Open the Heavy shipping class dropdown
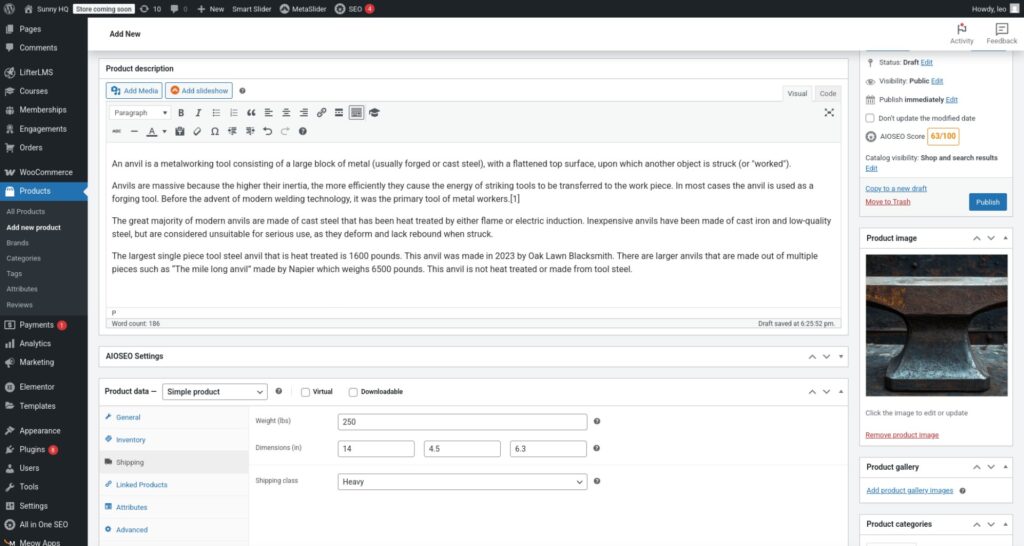This screenshot has width=1024, height=546. [462, 482]
